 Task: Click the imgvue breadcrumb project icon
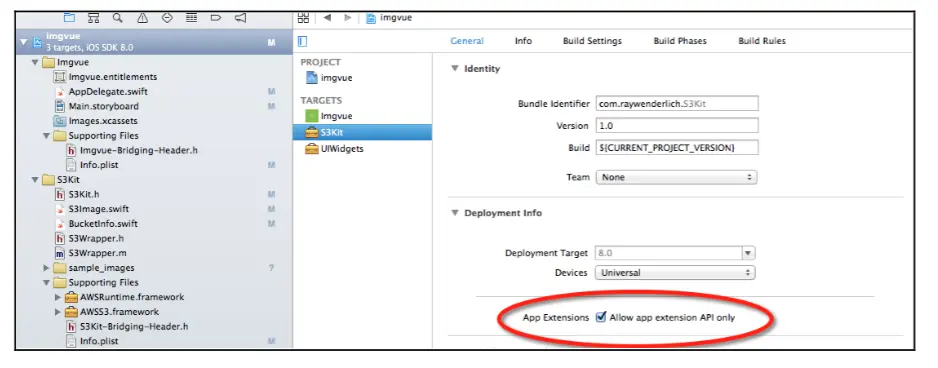[x=371, y=18]
